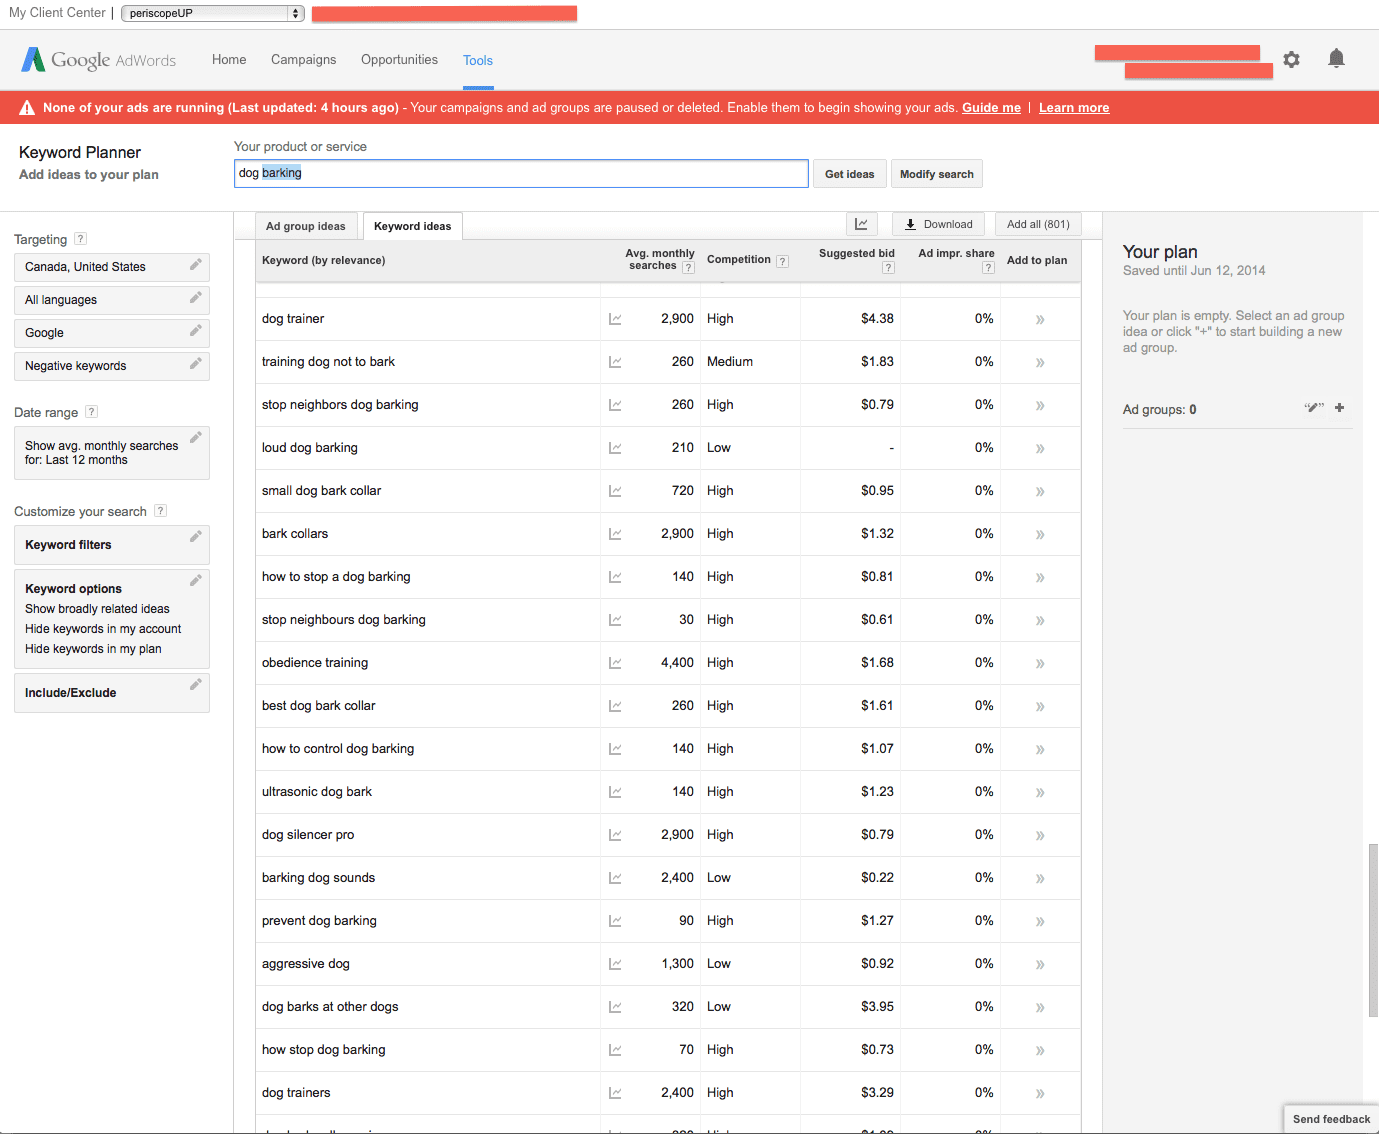Click the best dog bark collar keyword
The image size is (1379, 1134).
[318, 706]
